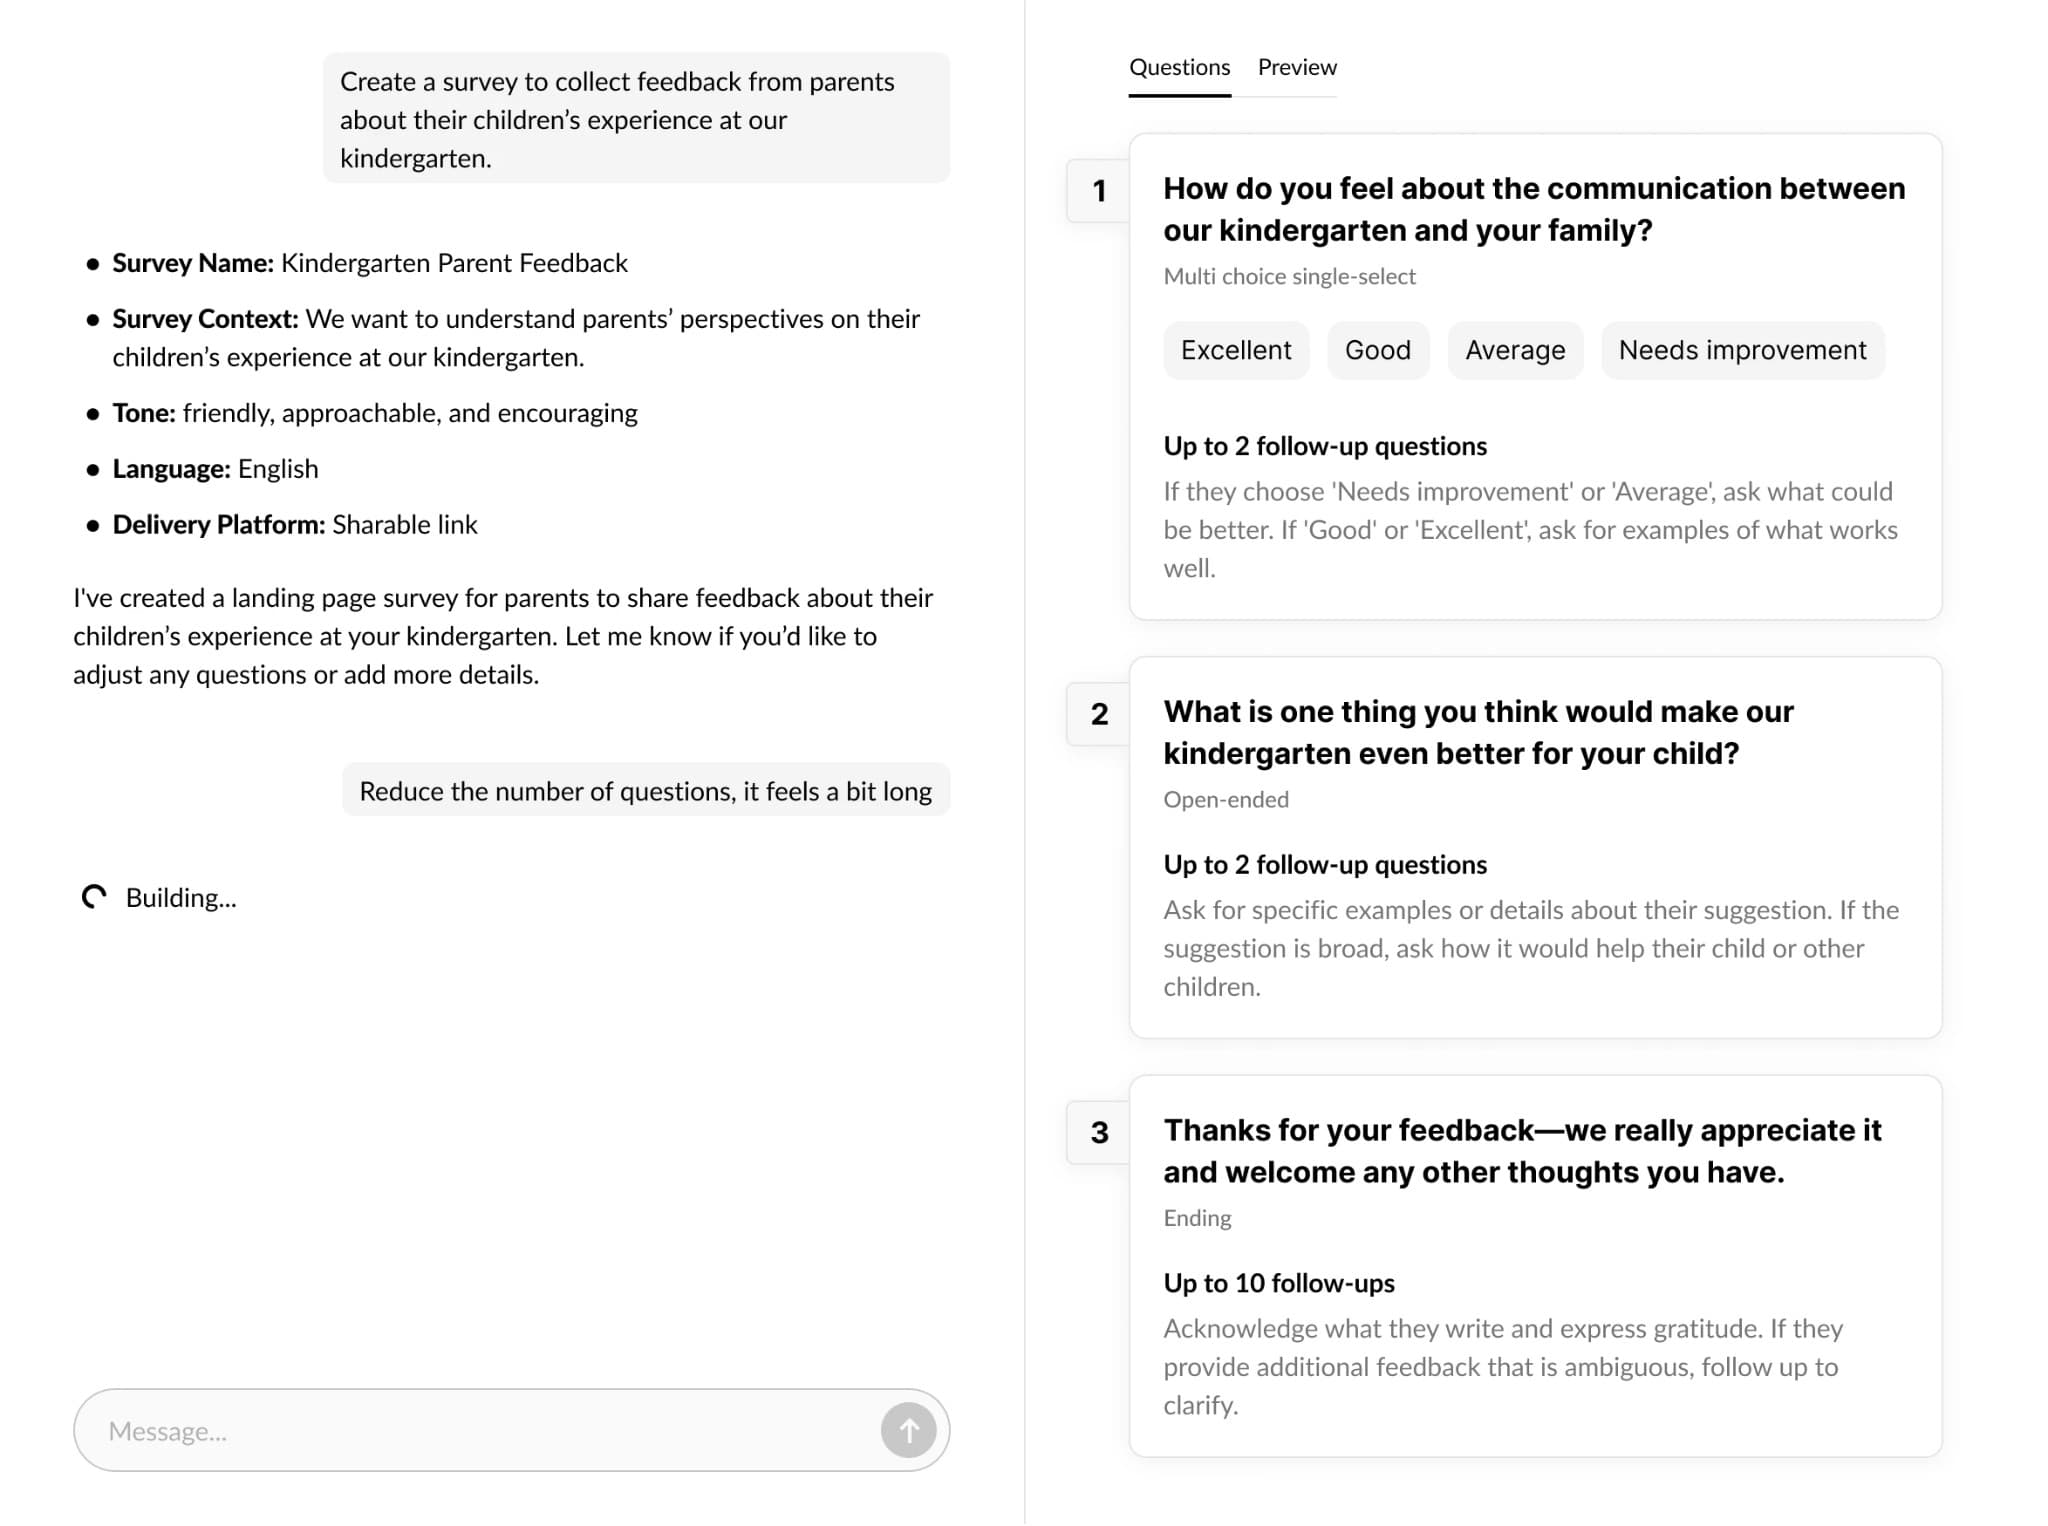This screenshot has height=1526, width=2048.
Task: Click the 'Open-ended' type label
Action: click(1226, 799)
